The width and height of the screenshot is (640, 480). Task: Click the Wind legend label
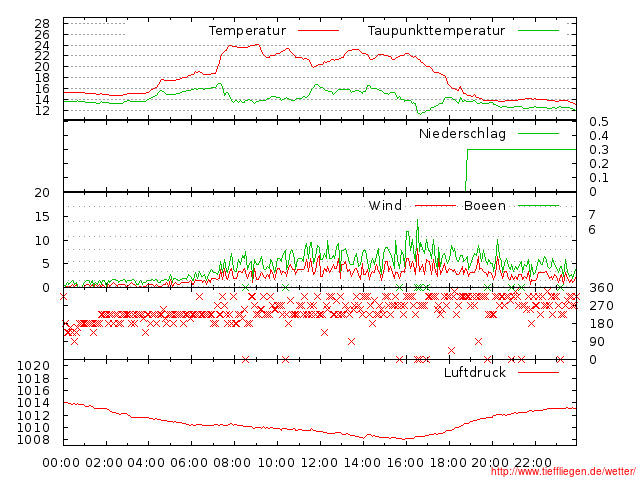point(385,205)
